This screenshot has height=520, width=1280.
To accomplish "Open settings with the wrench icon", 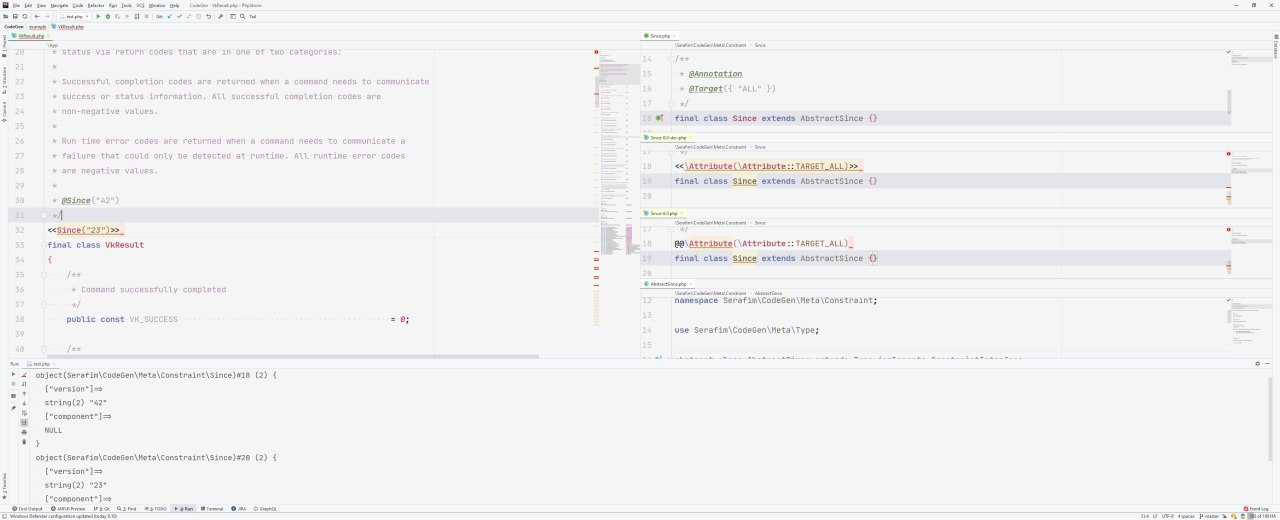I will [220, 16].
